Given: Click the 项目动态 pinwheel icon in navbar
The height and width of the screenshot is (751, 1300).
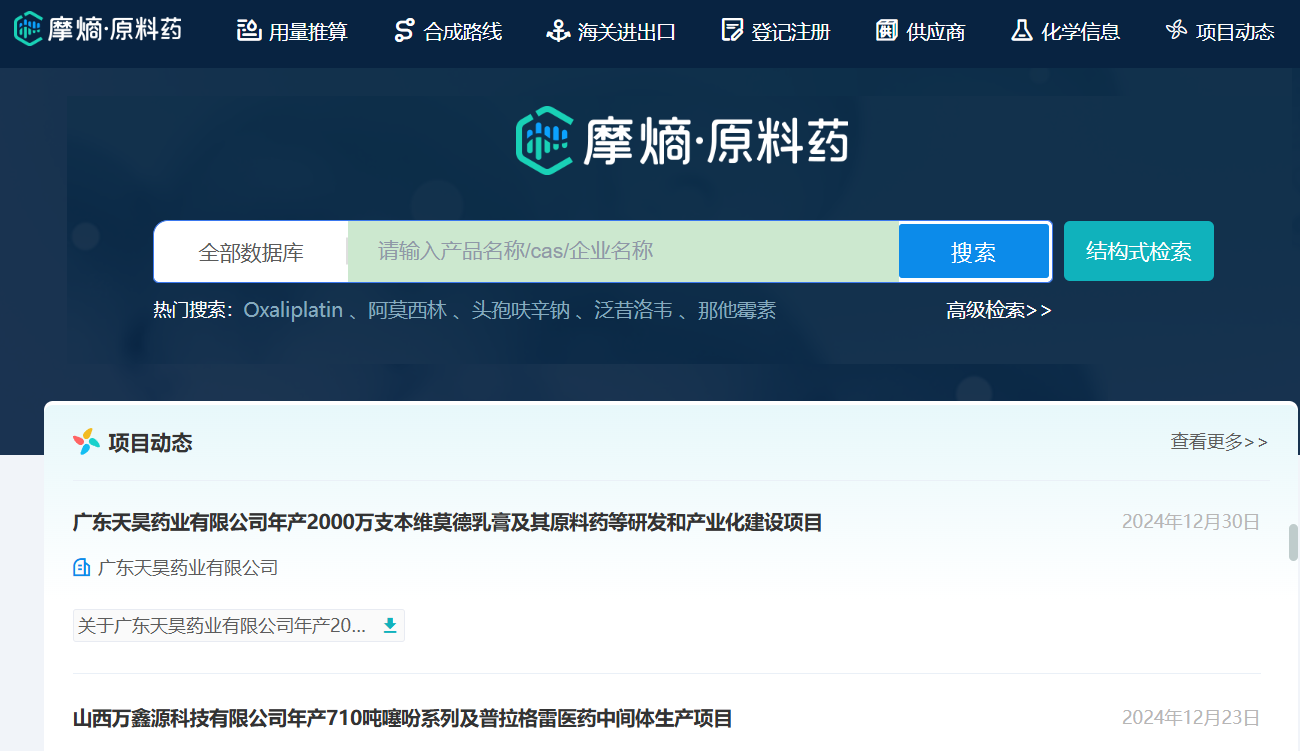Looking at the screenshot, I should tap(1176, 30).
